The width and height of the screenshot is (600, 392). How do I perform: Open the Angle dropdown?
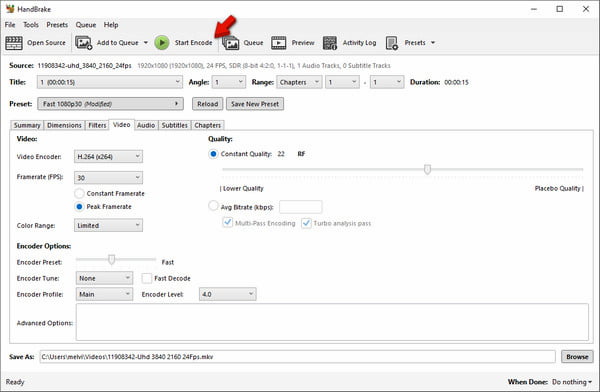(228, 82)
